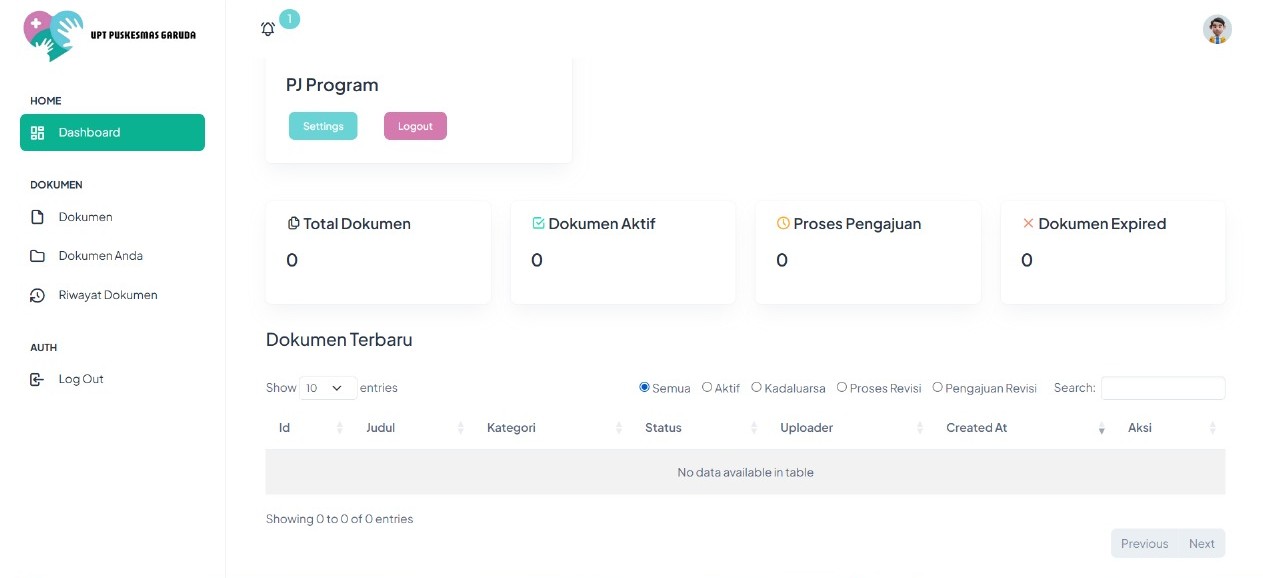
Task: Click the Dokumen file icon in sidebar
Action: 37,216
